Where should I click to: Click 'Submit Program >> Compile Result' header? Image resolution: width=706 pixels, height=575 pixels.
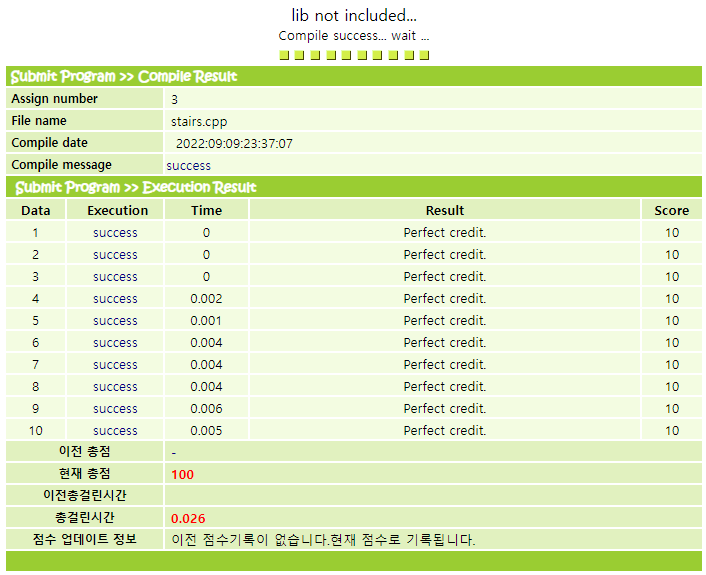[124, 77]
